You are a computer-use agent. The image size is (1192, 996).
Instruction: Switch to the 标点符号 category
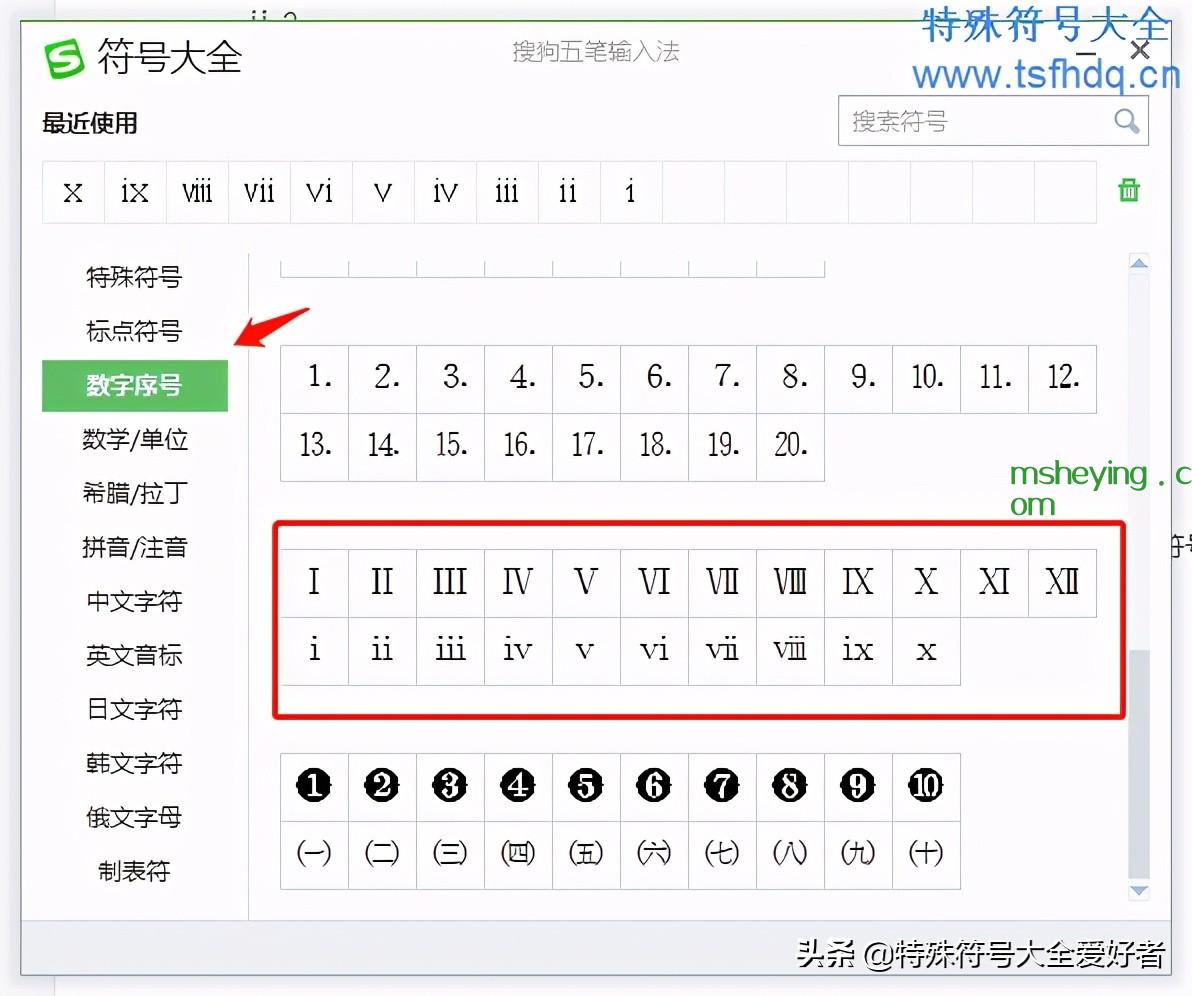tap(134, 331)
